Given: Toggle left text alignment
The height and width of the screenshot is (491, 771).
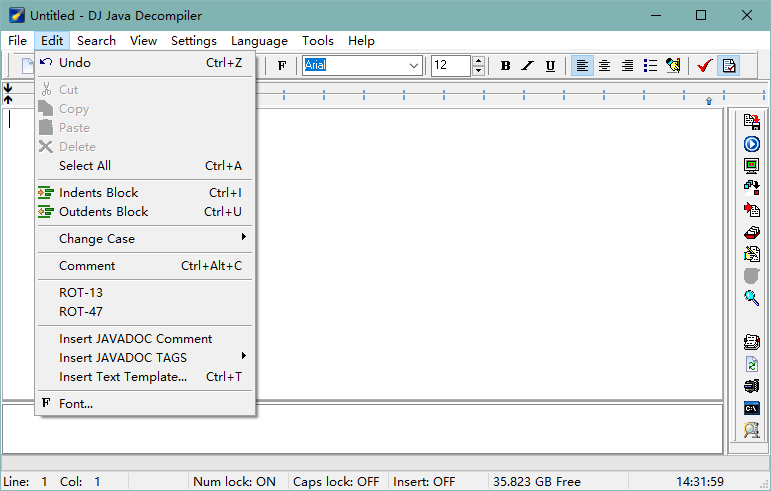Looking at the screenshot, I should (582, 65).
